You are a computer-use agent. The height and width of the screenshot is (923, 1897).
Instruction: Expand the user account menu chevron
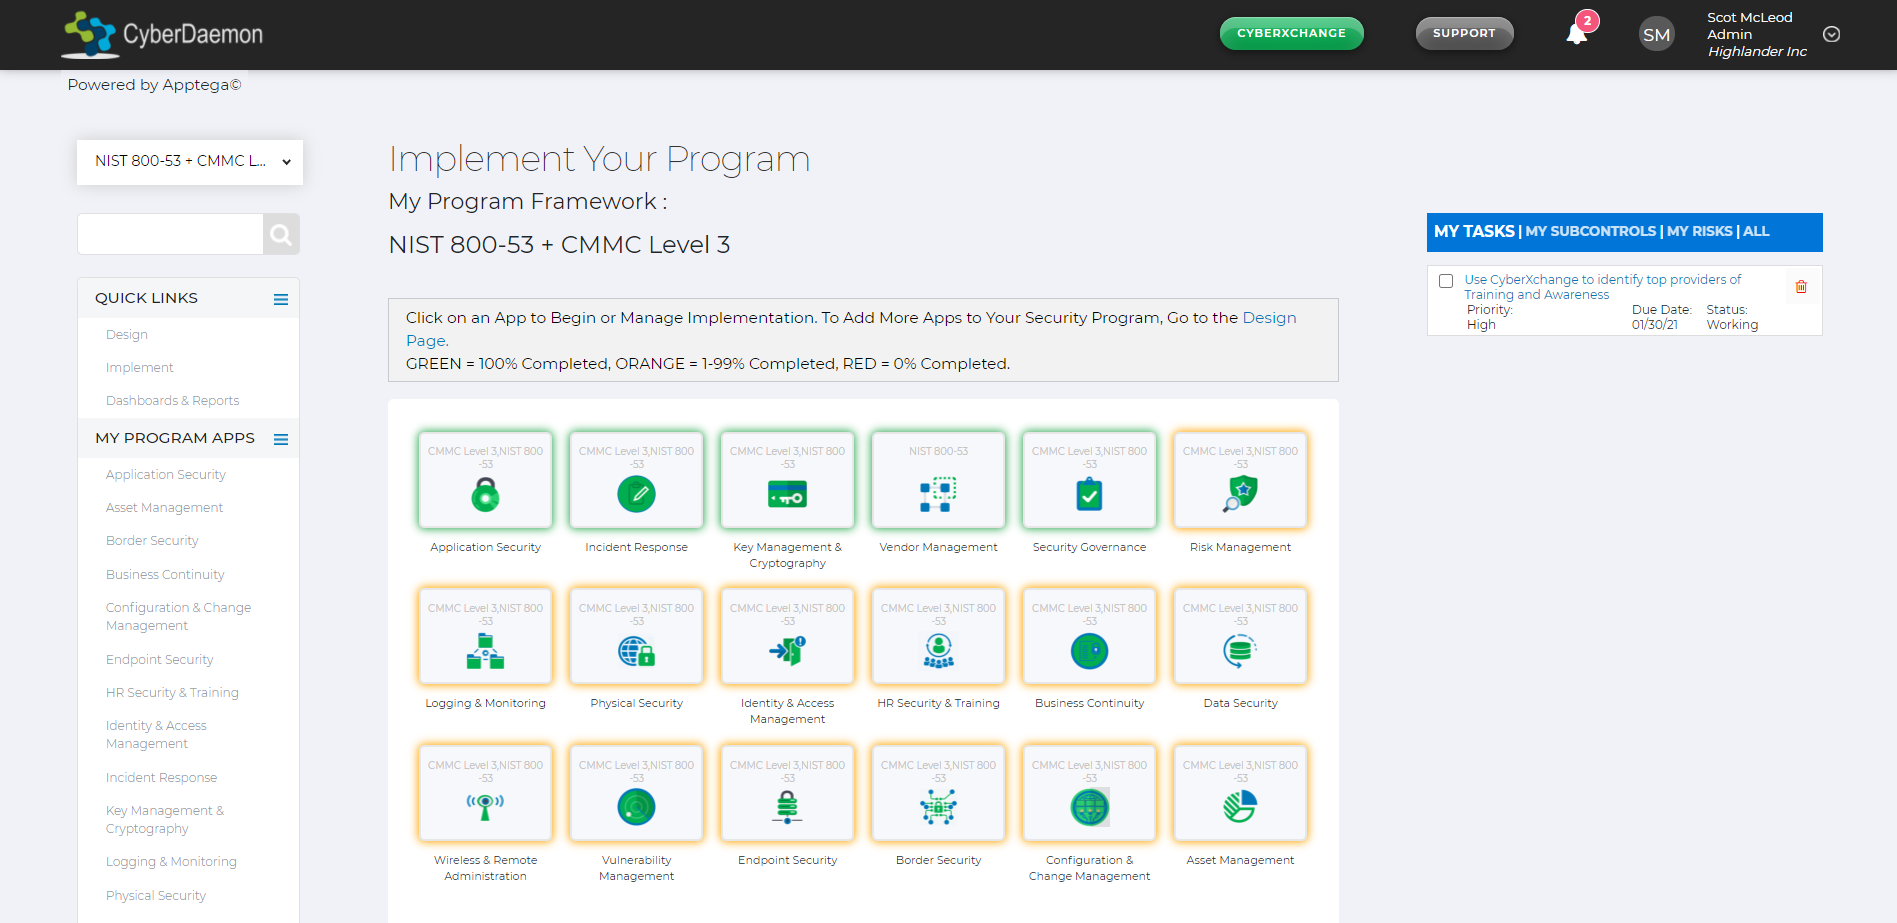tap(1831, 34)
